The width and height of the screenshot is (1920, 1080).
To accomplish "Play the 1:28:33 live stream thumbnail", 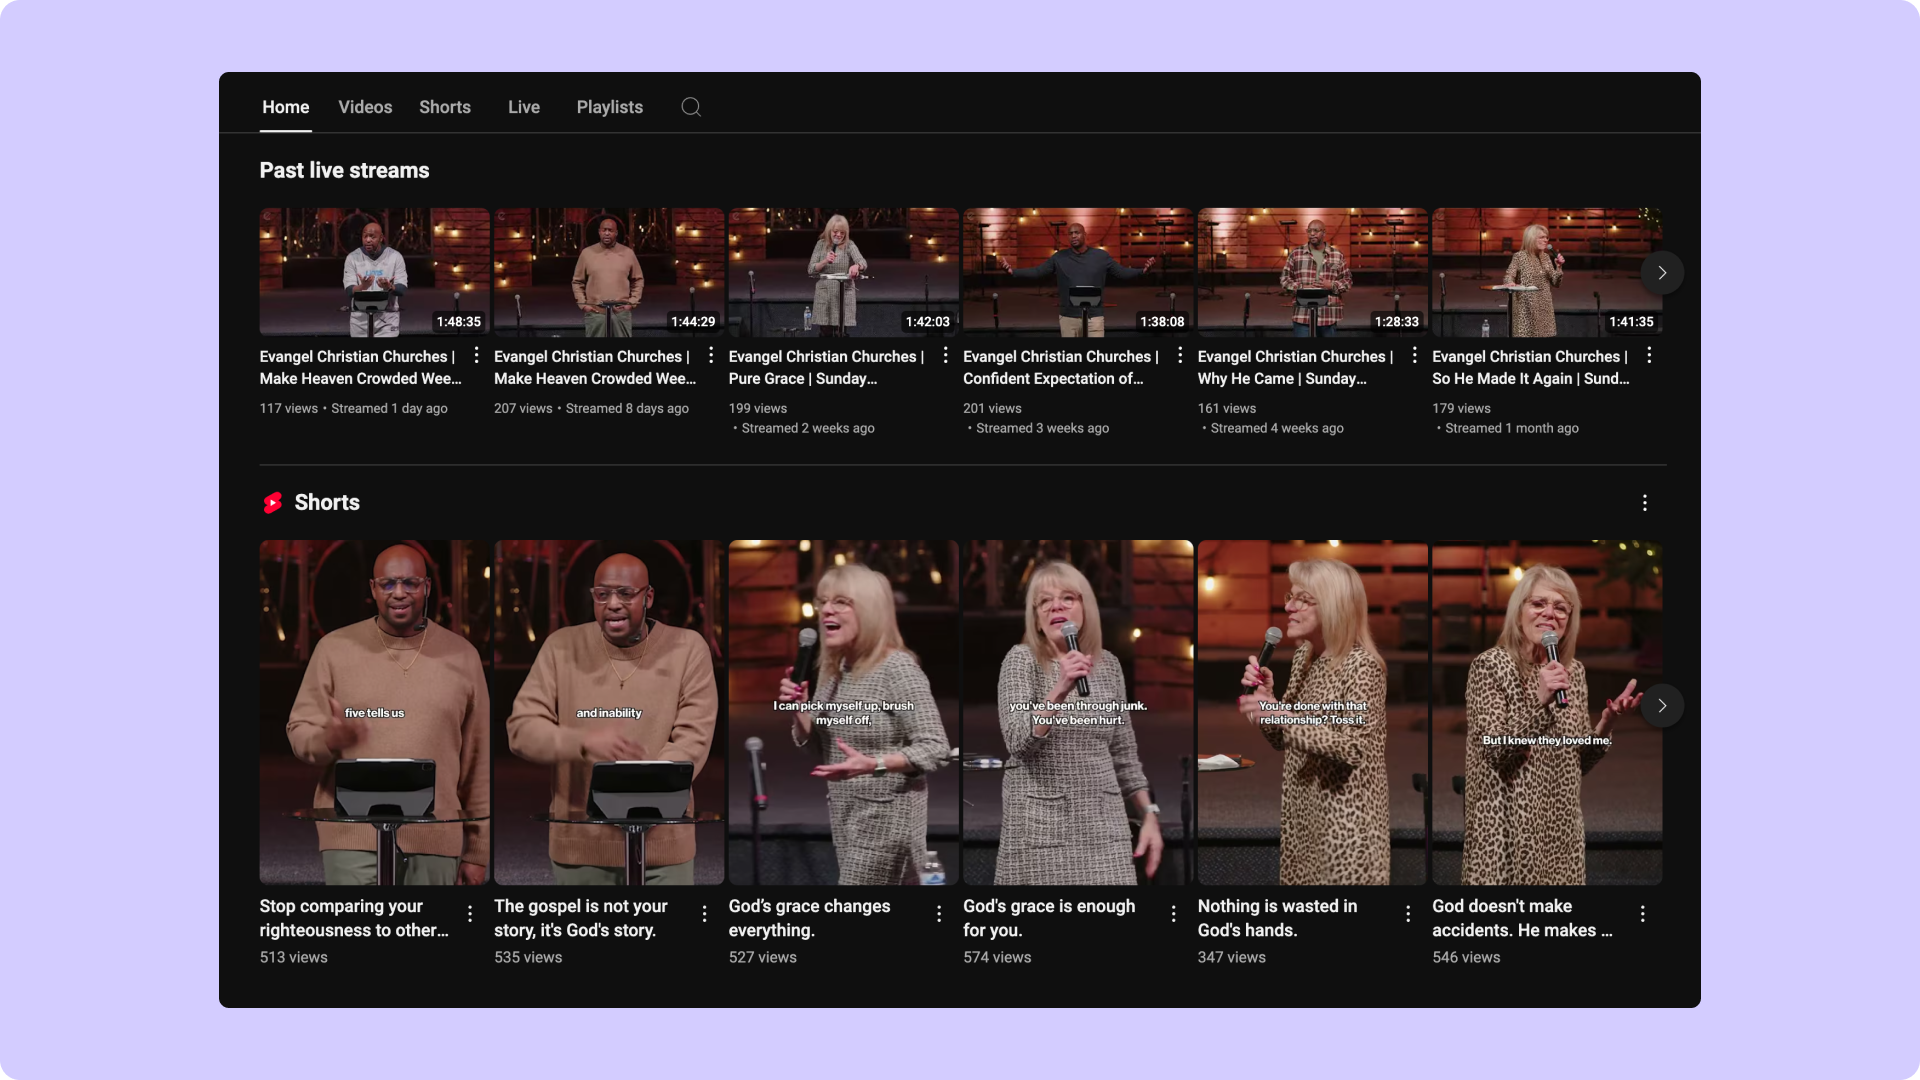I will 1313,272.
